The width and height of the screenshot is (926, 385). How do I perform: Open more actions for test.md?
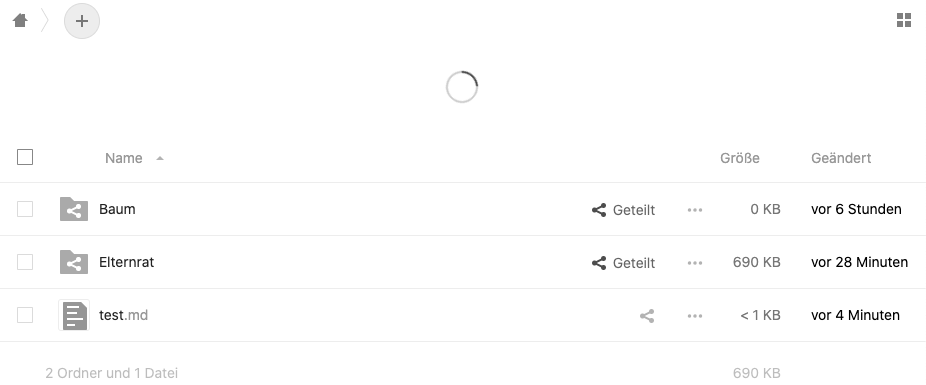coord(695,316)
